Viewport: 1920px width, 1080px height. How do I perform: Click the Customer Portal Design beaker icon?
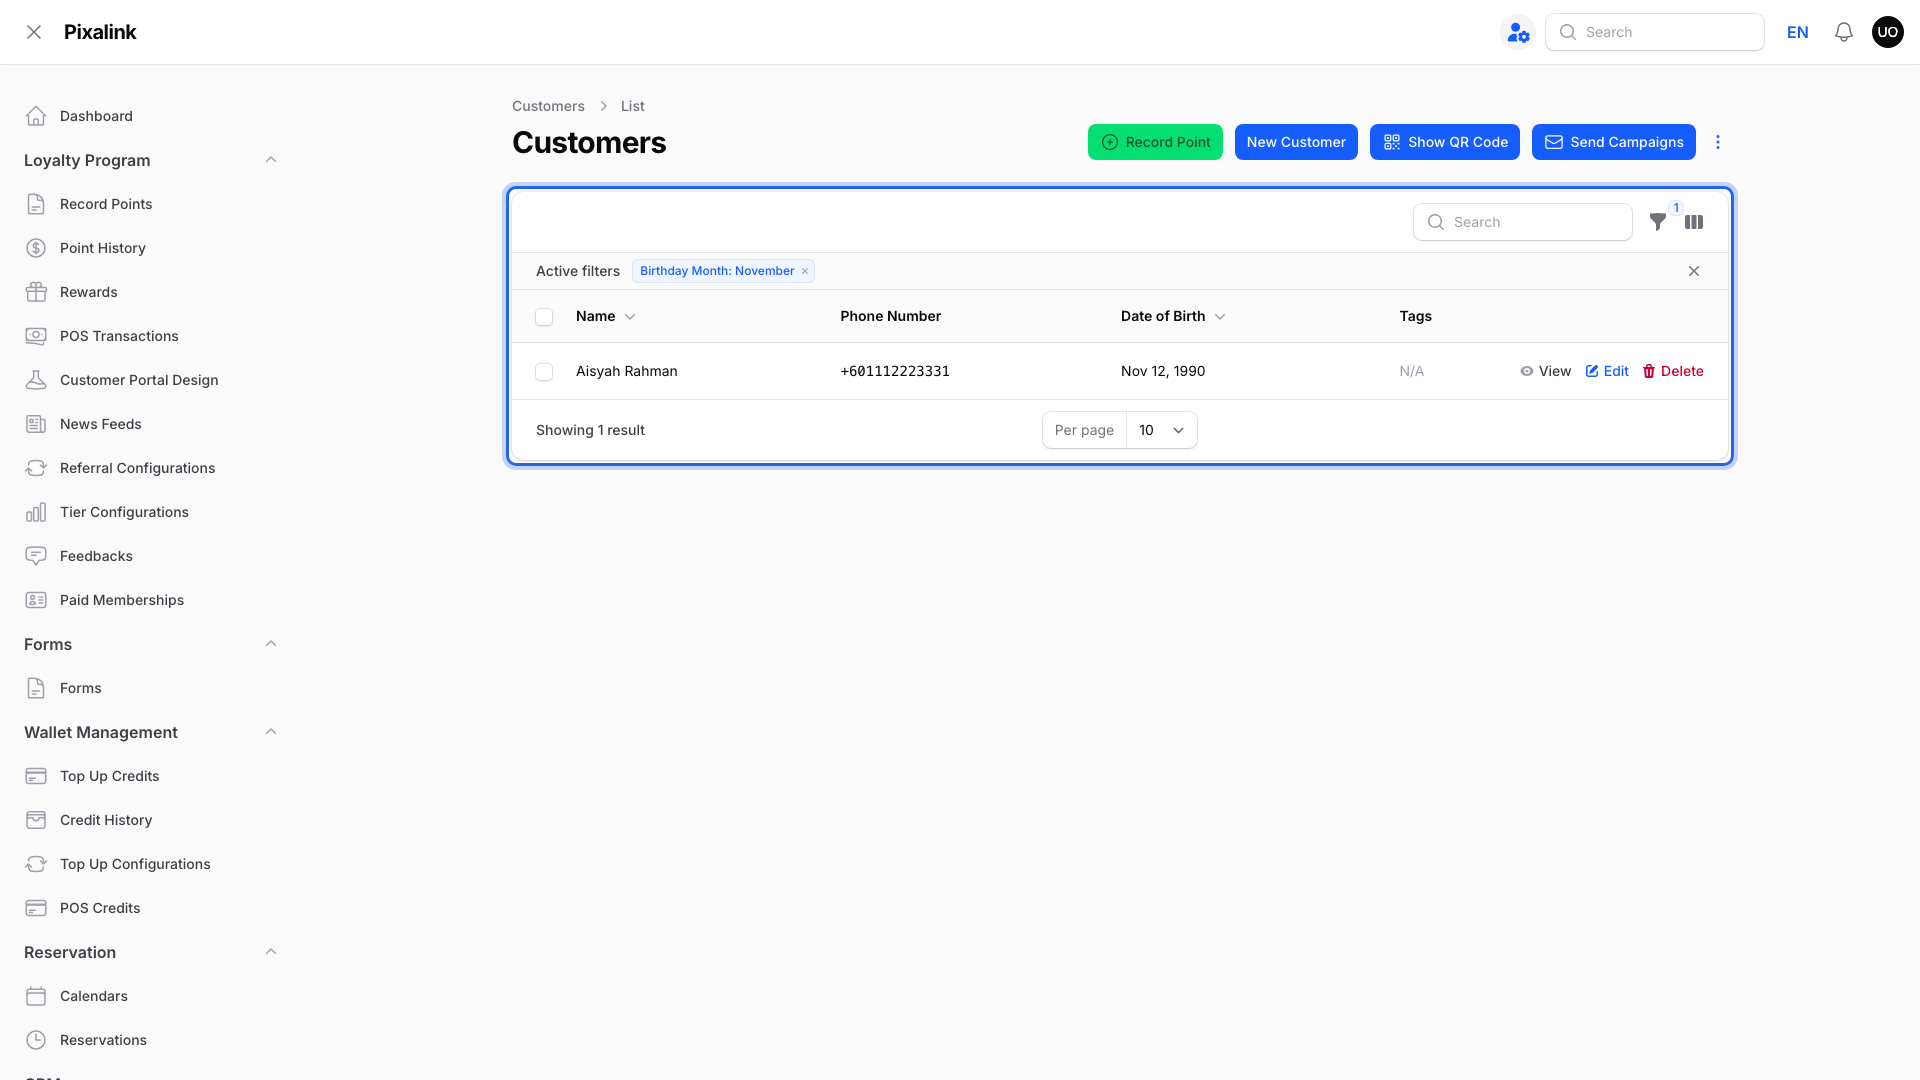[x=36, y=380]
